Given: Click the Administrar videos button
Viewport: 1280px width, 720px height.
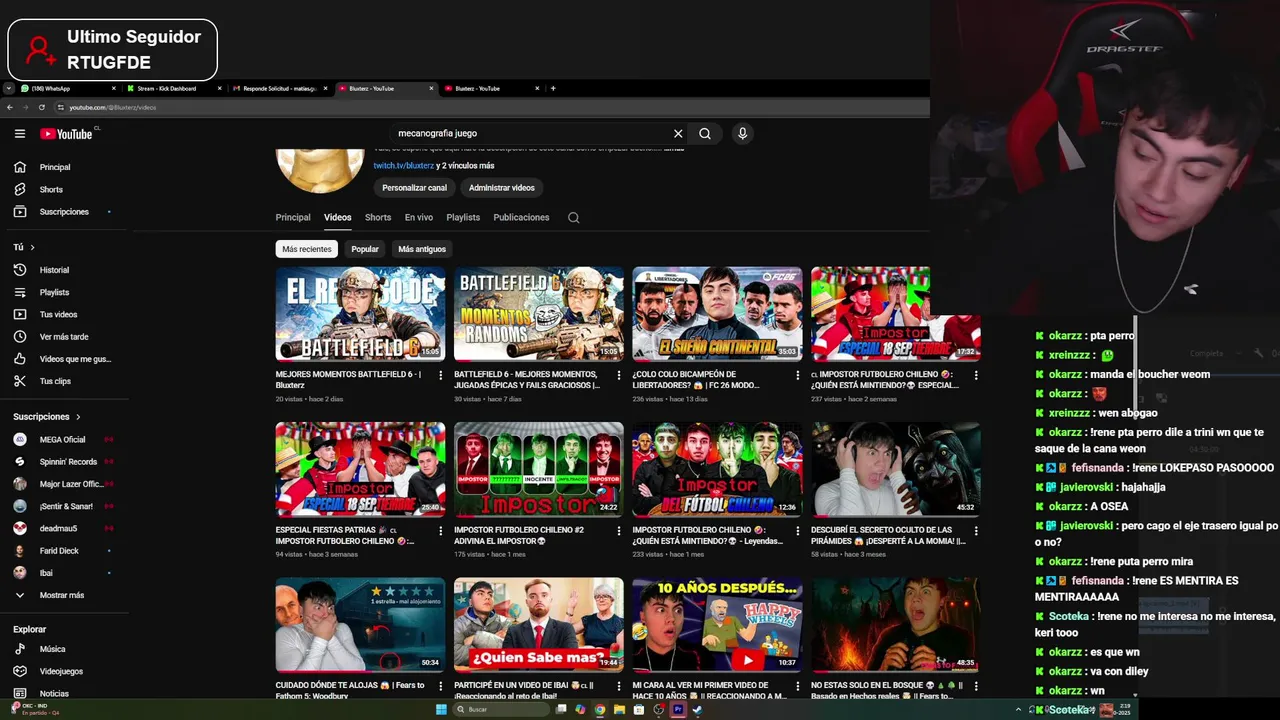Looking at the screenshot, I should [502, 188].
